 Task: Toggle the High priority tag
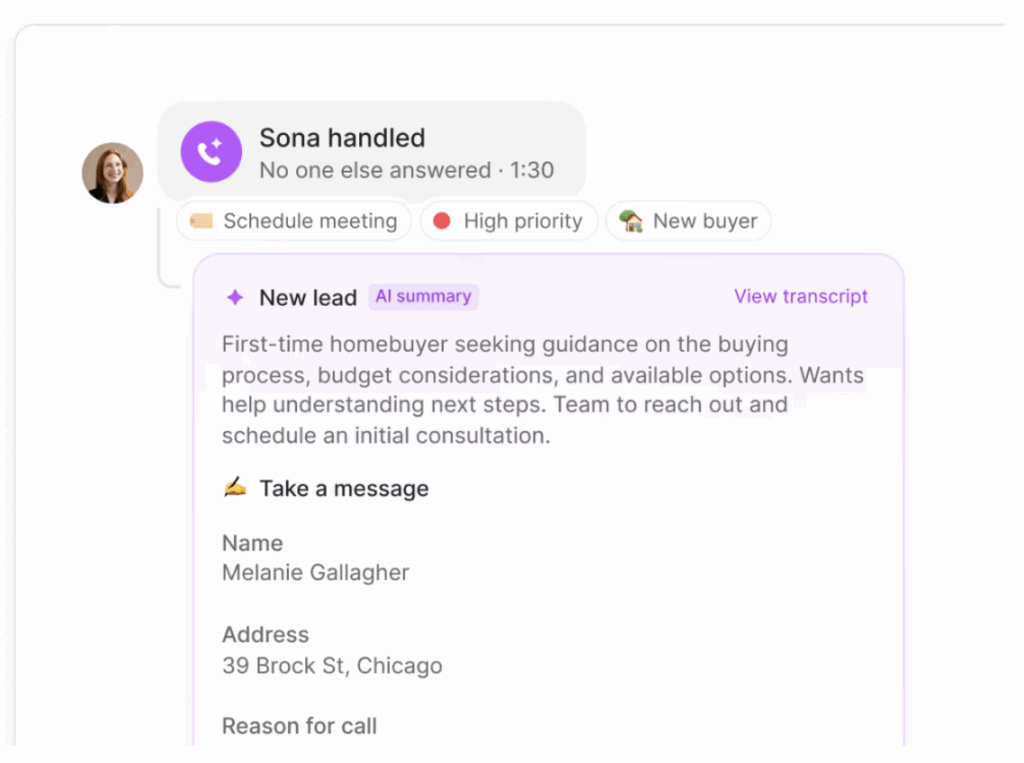coord(509,220)
